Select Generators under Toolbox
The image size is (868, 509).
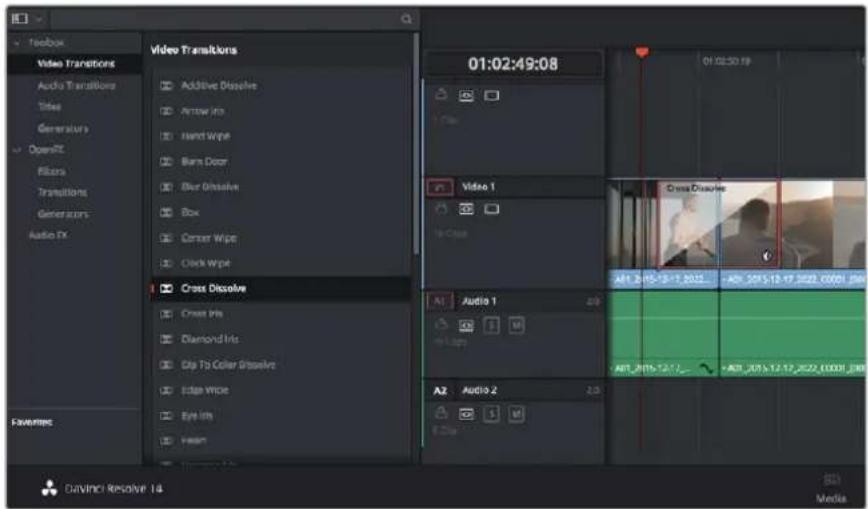point(63,128)
